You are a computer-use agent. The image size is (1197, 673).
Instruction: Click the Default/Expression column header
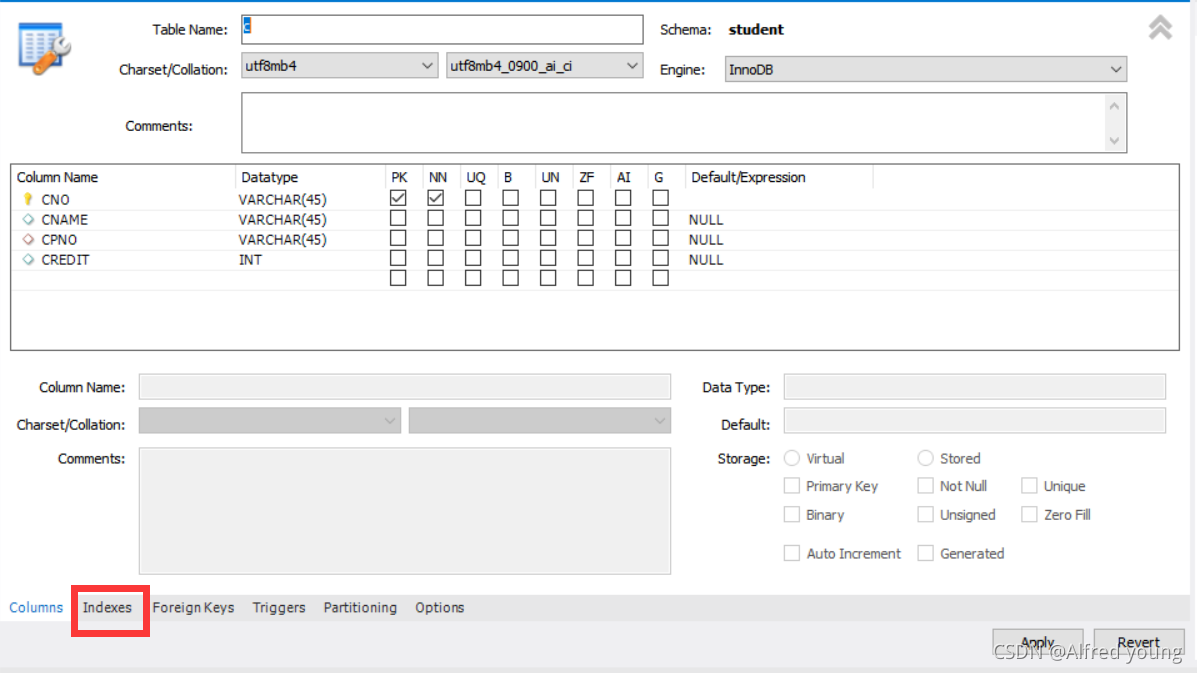[748, 177]
